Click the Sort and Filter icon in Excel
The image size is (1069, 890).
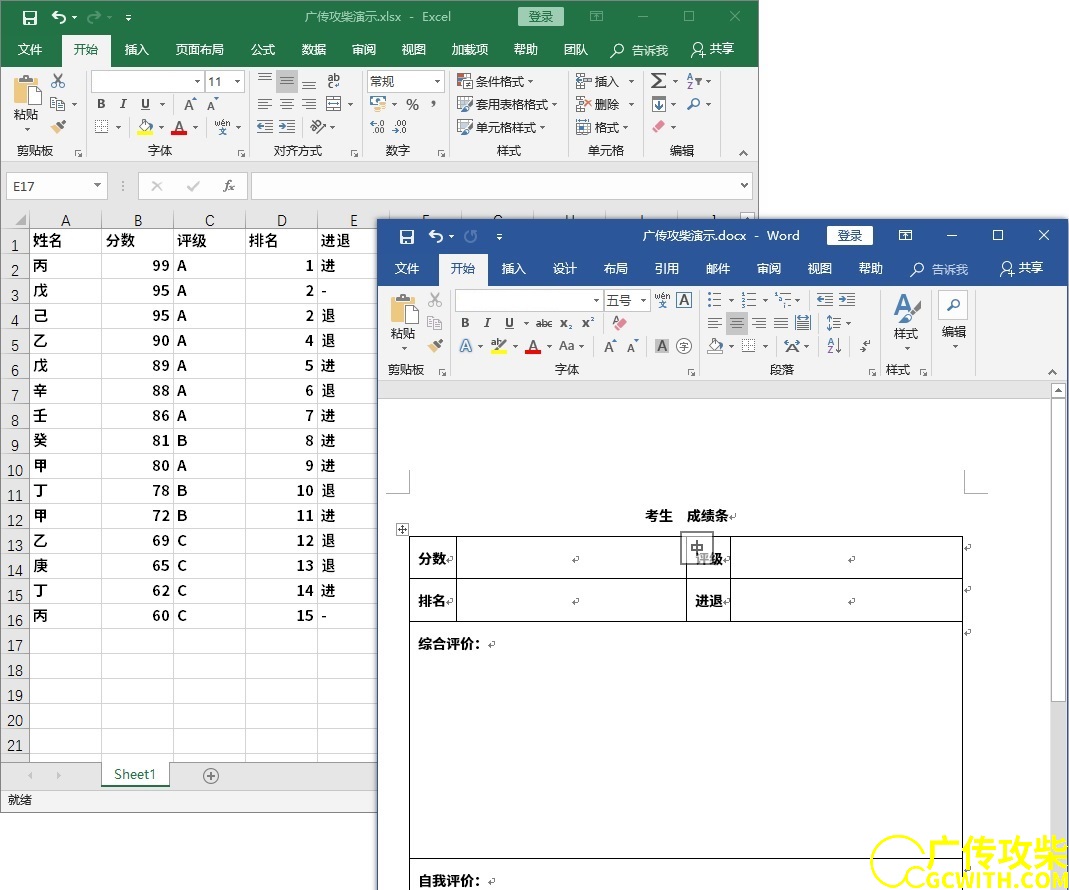(694, 81)
